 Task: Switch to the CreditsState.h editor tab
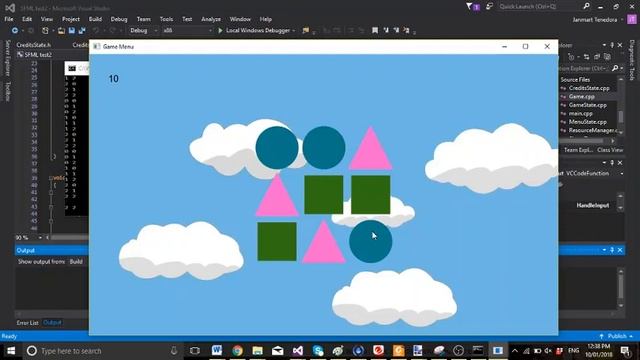tap(33, 45)
